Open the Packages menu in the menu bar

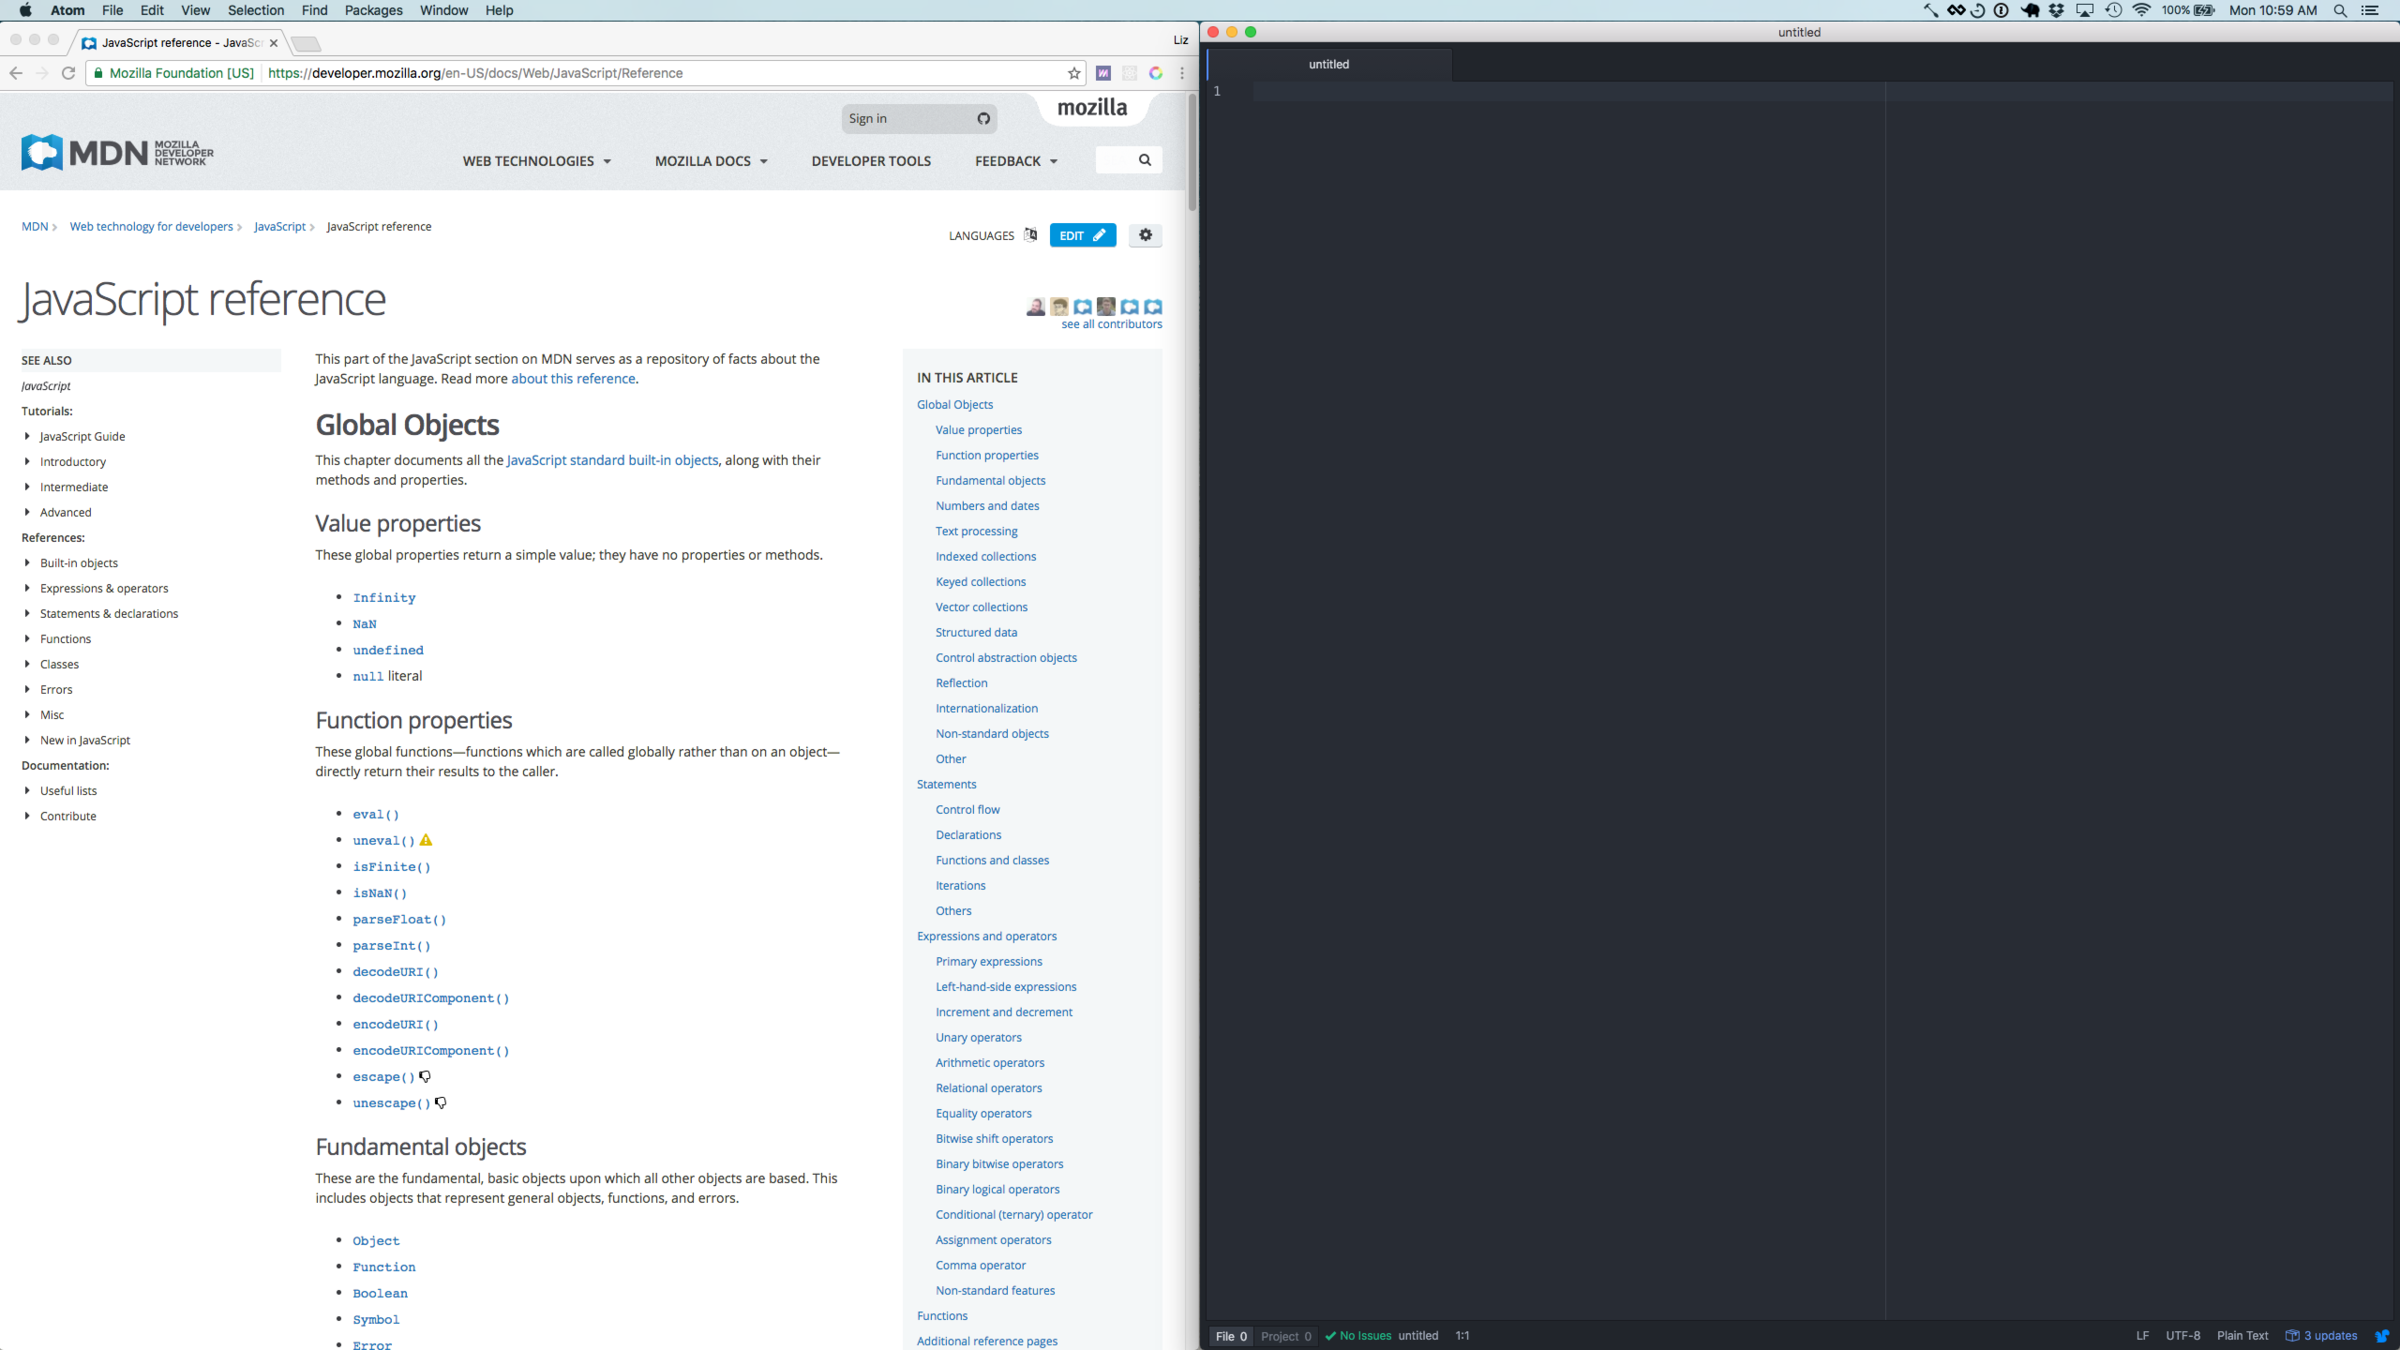pyautogui.click(x=373, y=10)
